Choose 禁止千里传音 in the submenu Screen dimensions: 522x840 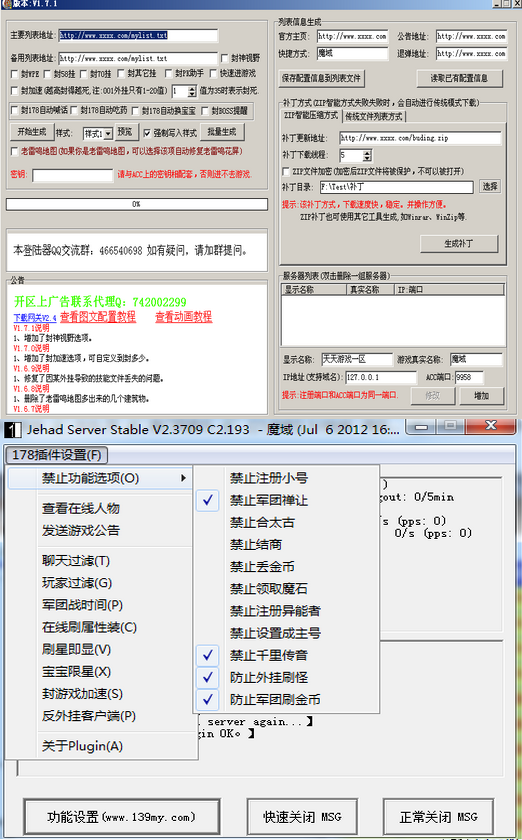pos(269,655)
